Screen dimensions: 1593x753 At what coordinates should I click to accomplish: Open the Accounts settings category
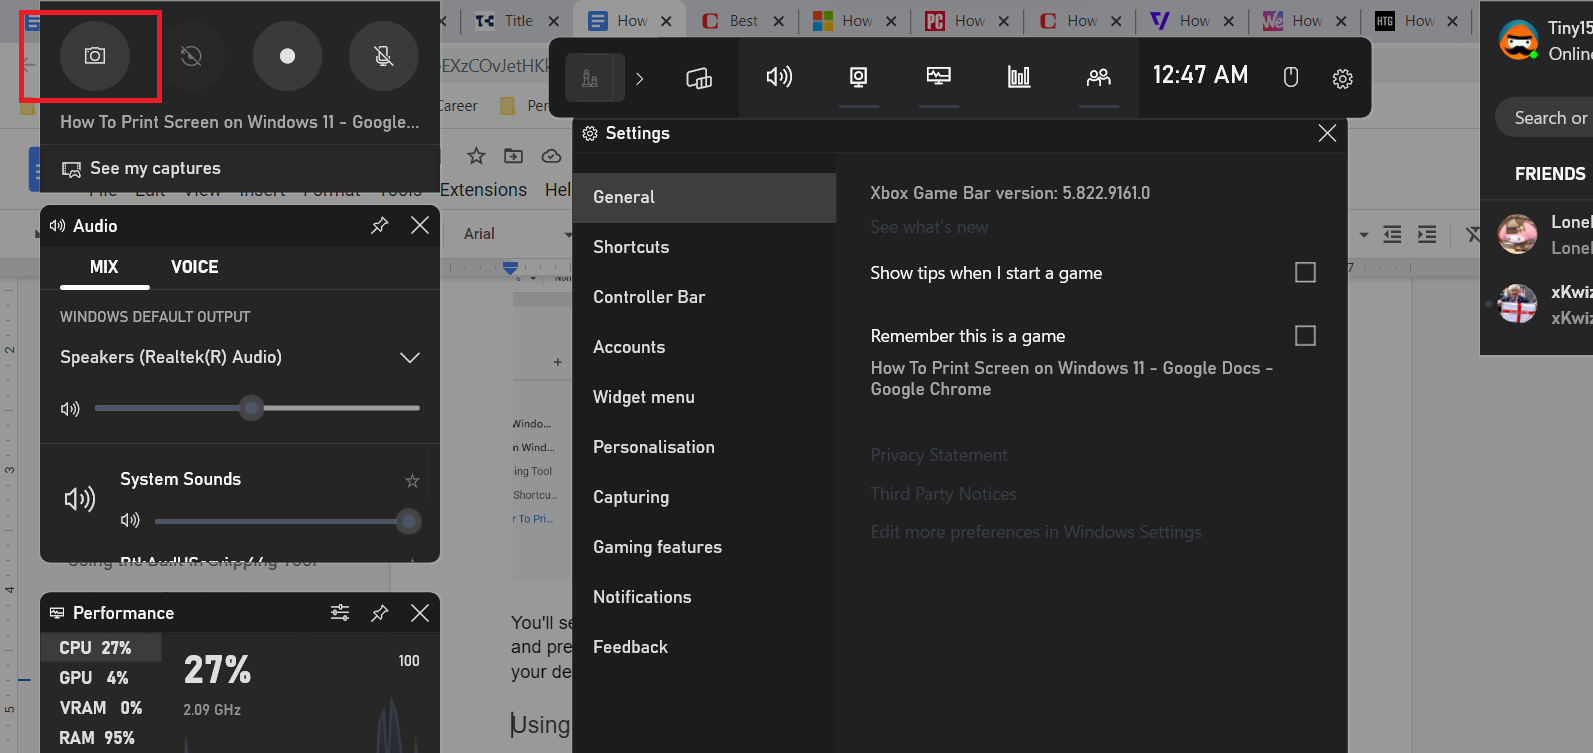pyautogui.click(x=704, y=347)
